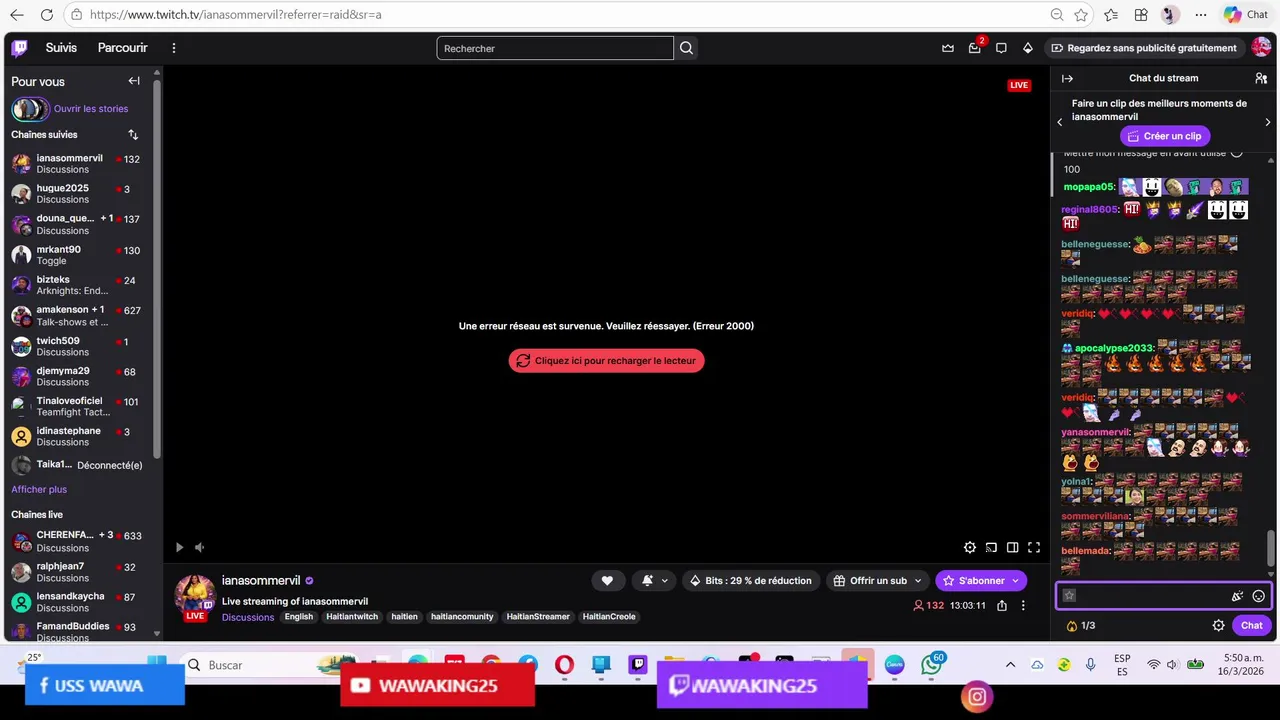Click Créer un clip button
Image resolution: width=1280 pixels, height=720 pixels.
(1165, 136)
